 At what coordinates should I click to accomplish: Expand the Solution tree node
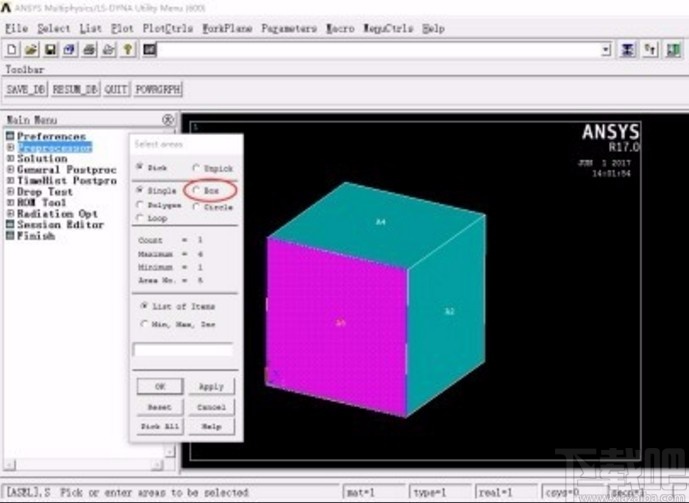[11, 158]
